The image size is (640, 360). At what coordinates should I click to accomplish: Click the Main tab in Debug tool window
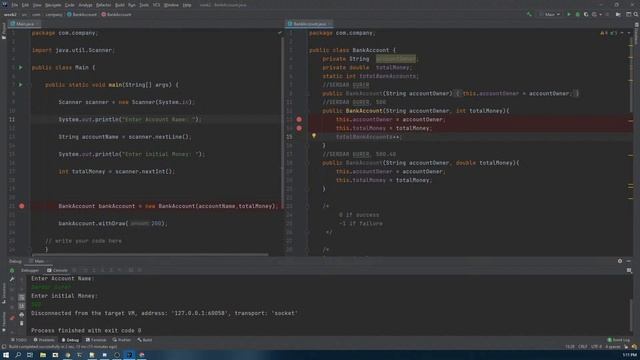pyautogui.click(x=39, y=261)
